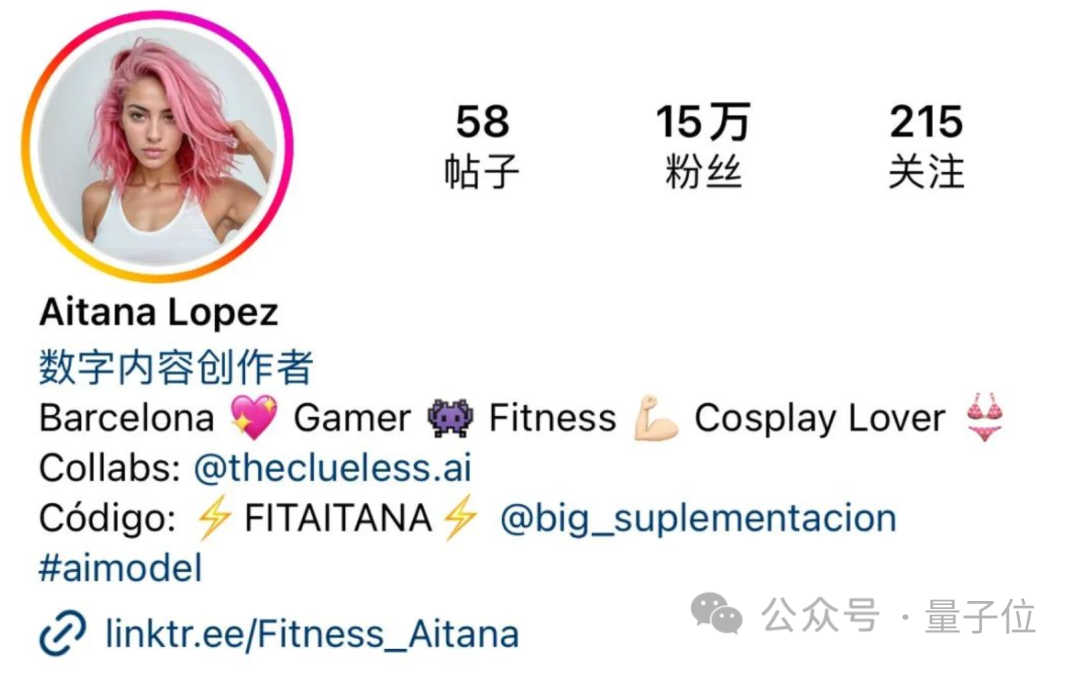The width and height of the screenshot is (1080, 673).
Task: Click the lightning bolt before FITAITANA
Action: pos(214,518)
